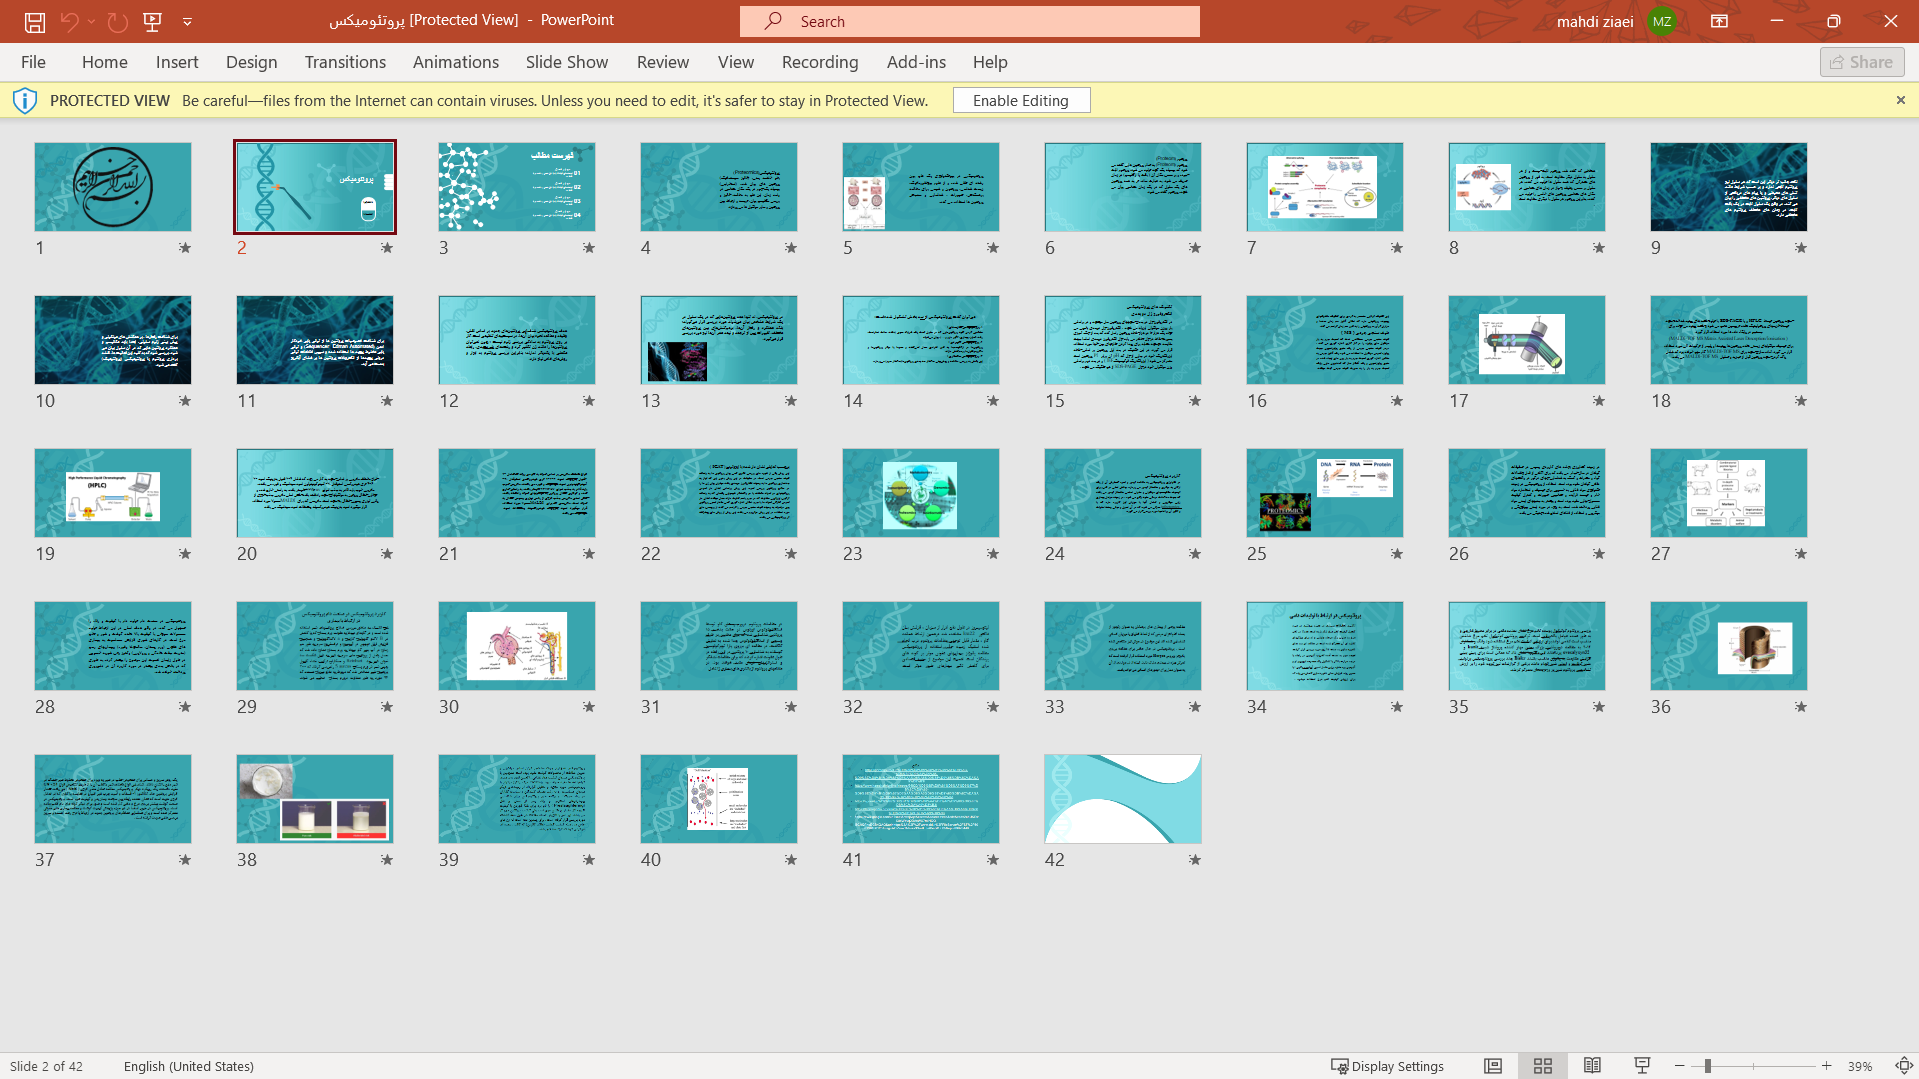The image size is (1919, 1079).
Task: Click the zoom out minus button
Action: (1680, 1066)
